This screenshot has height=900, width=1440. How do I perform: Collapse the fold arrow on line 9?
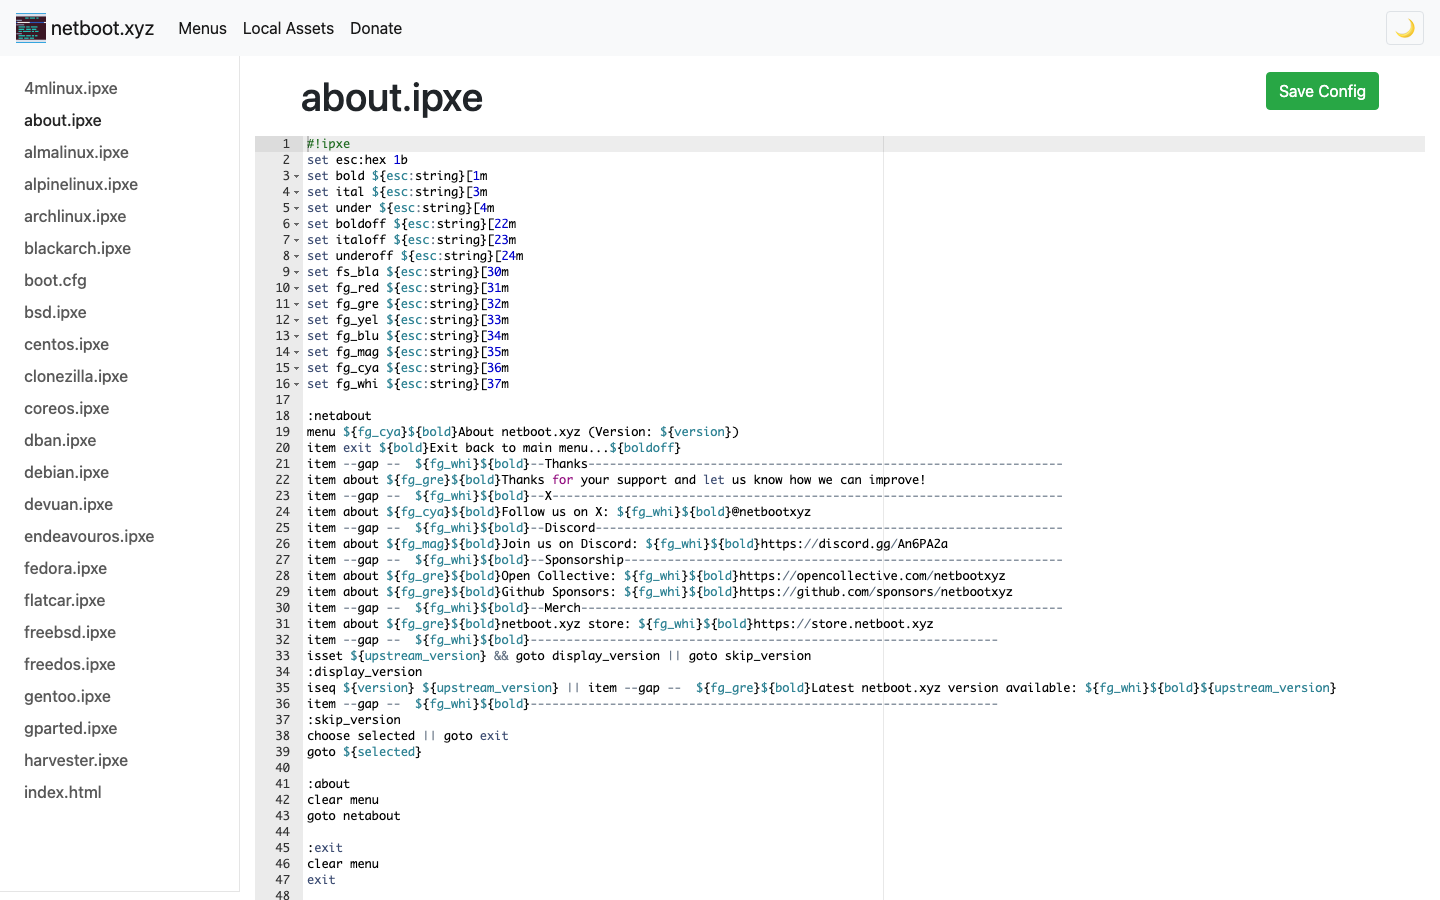tap(297, 272)
